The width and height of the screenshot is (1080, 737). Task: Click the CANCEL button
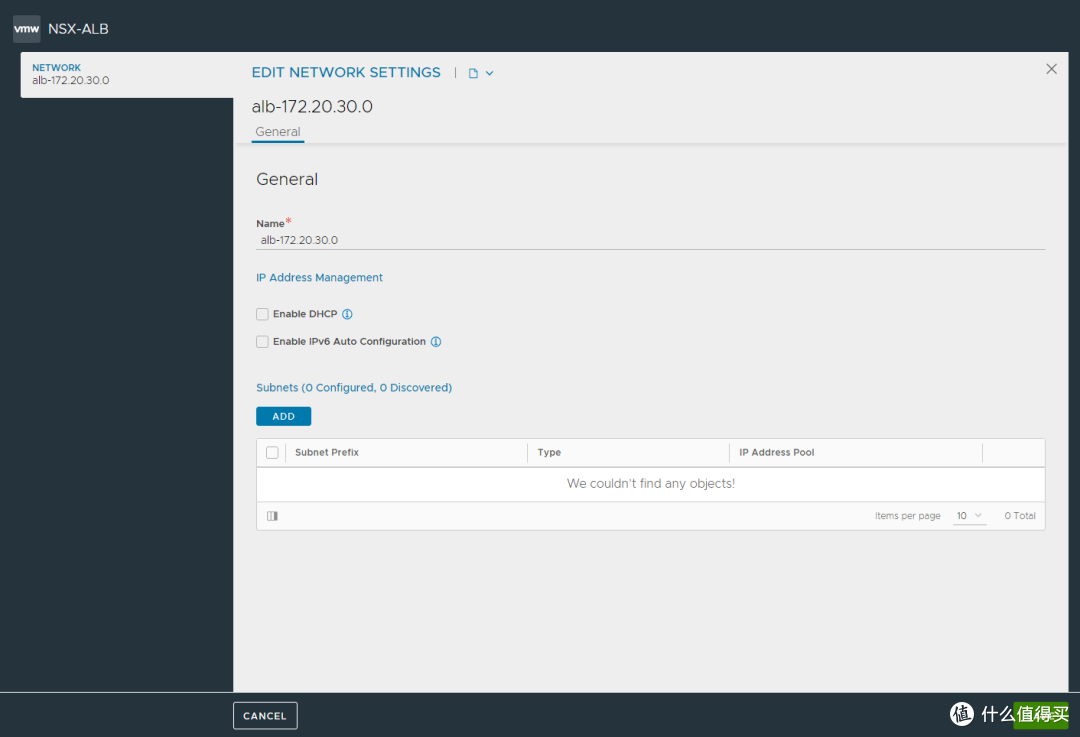[265, 716]
